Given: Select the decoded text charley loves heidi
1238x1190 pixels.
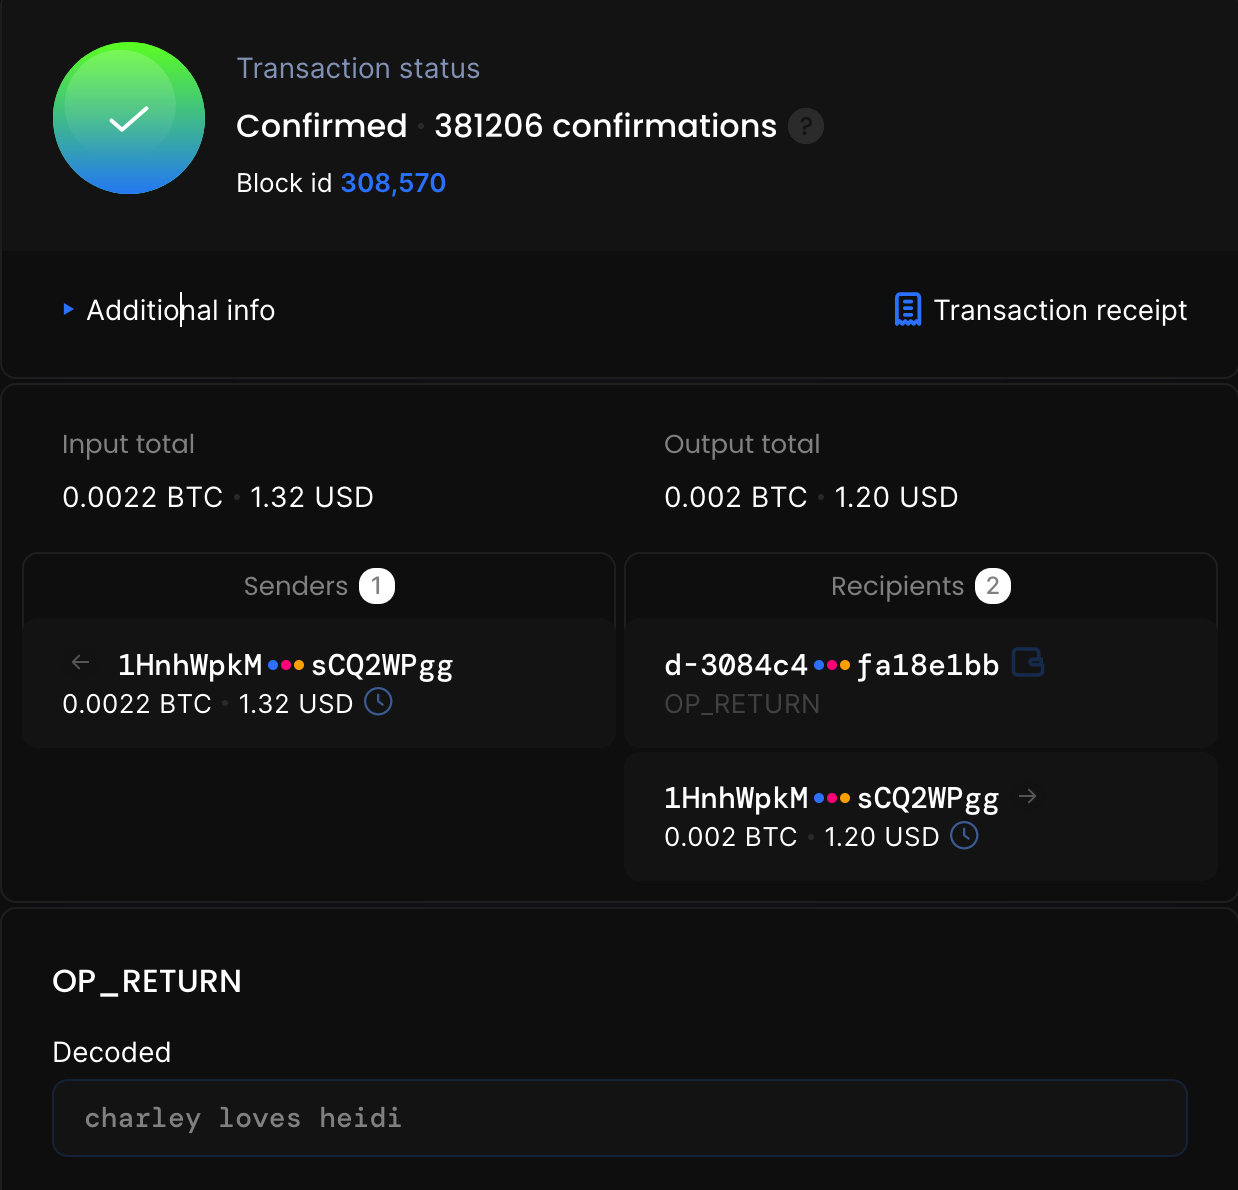Looking at the screenshot, I should [242, 1117].
